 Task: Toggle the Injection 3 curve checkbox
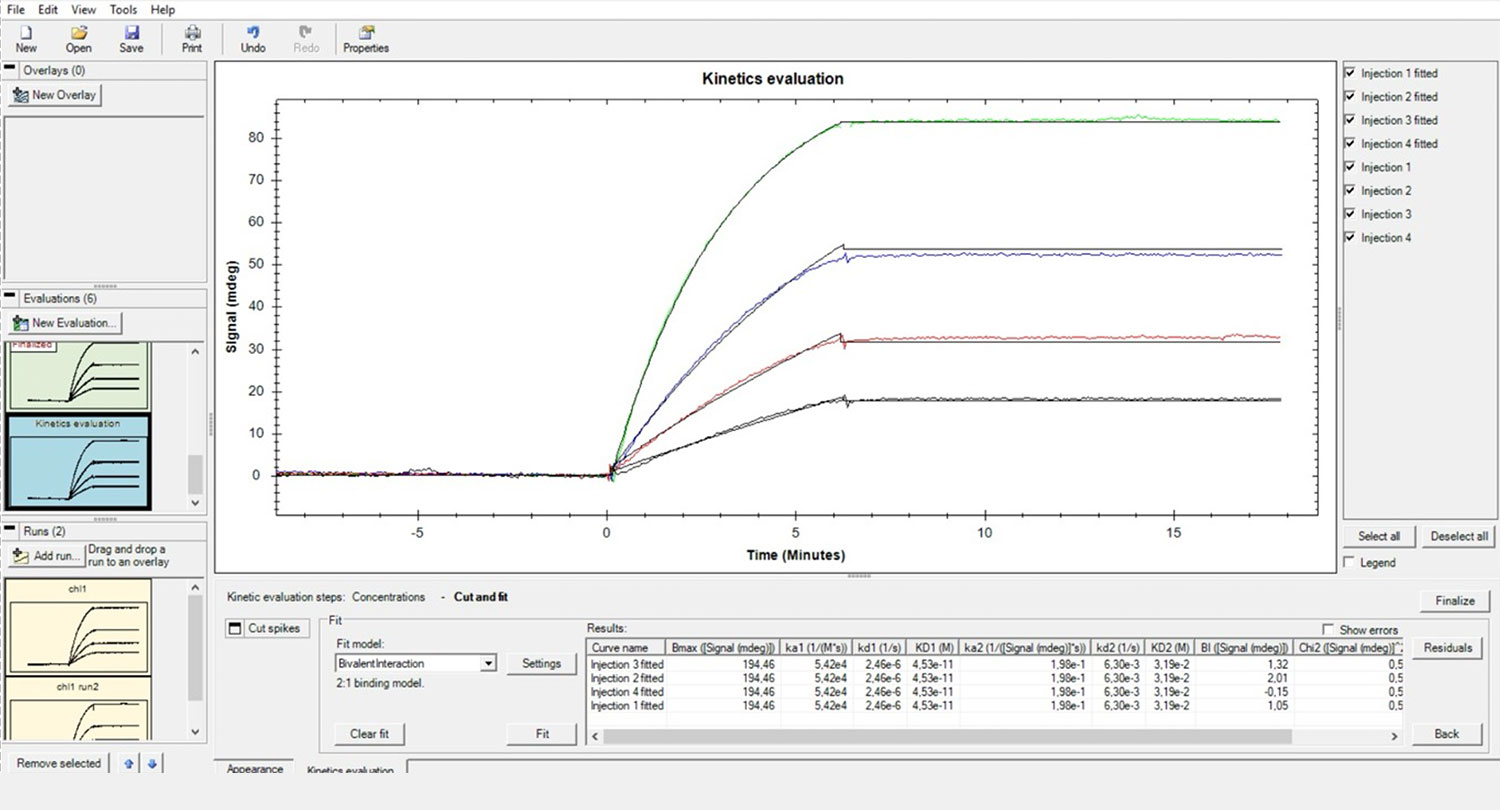[x=1350, y=214]
